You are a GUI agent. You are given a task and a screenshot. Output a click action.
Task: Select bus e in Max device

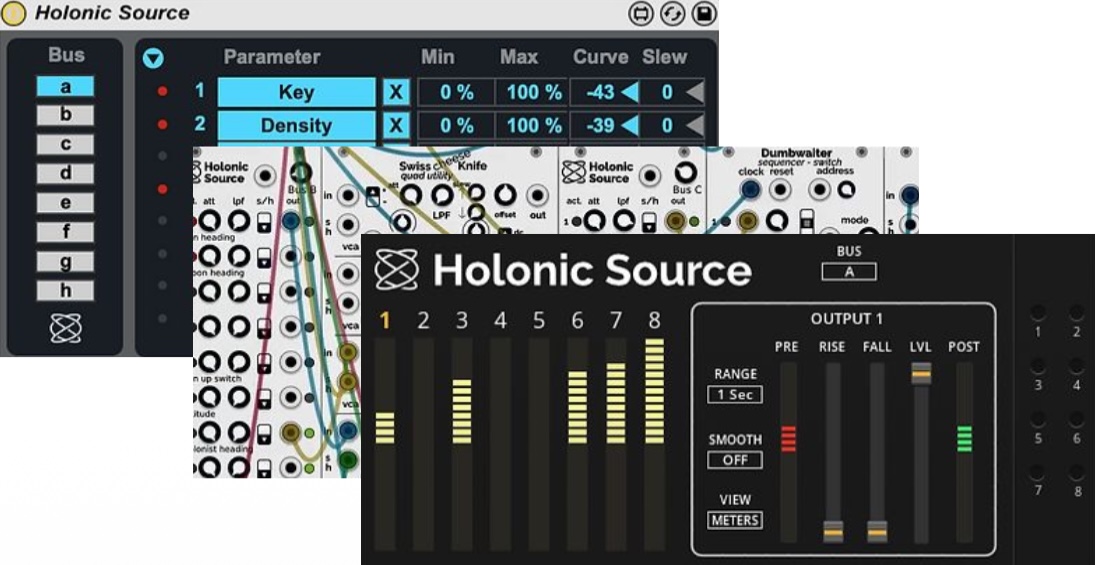click(65, 203)
